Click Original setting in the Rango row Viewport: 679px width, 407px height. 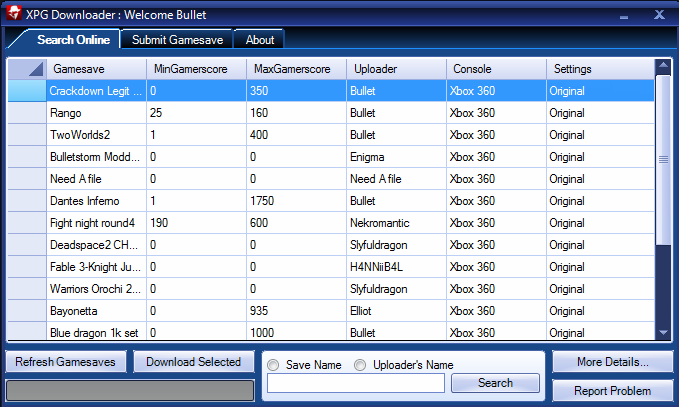(601, 113)
